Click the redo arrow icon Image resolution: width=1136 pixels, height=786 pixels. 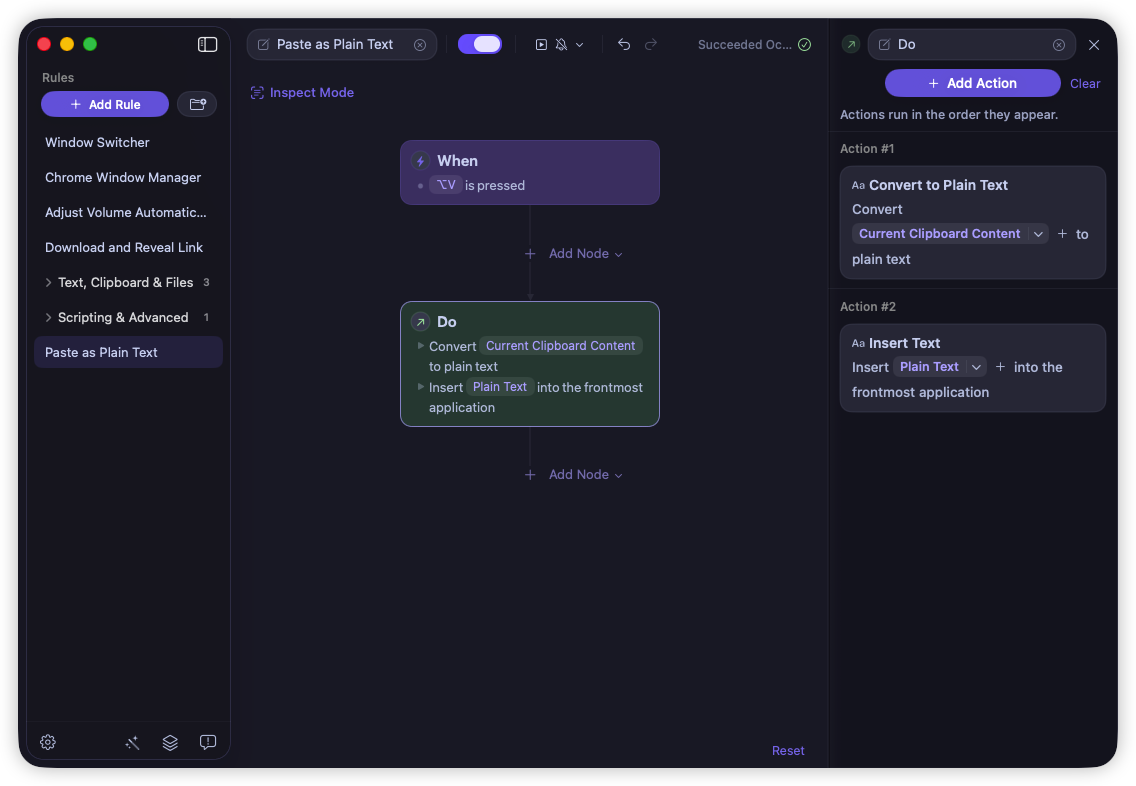pyautogui.click(x=651, y=44)
